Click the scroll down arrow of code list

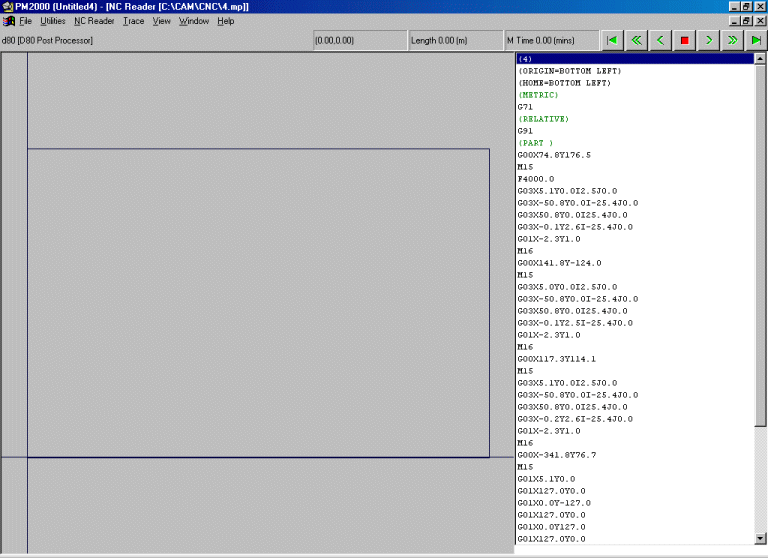click(x=760, y=538)
